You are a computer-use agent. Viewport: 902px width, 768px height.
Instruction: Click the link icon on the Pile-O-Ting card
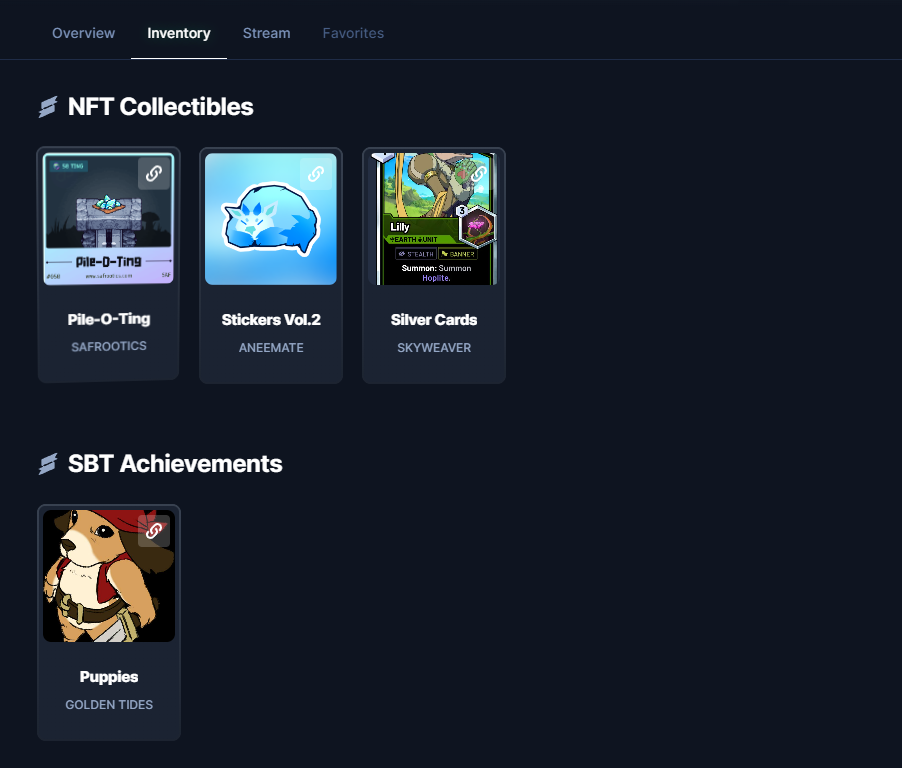coord(154,174)
